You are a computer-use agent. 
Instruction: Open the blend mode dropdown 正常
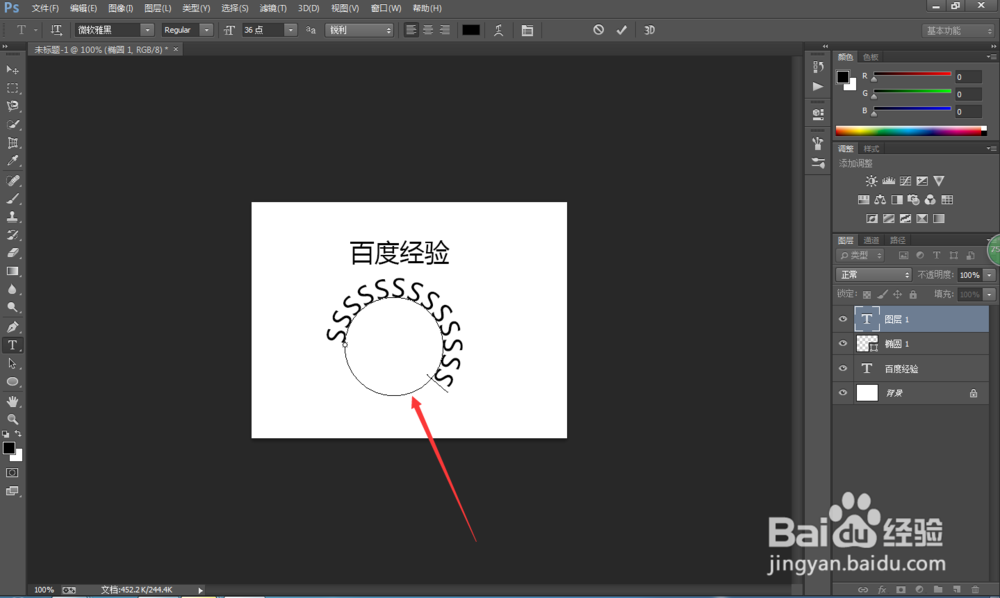click(x=873, y=275)
